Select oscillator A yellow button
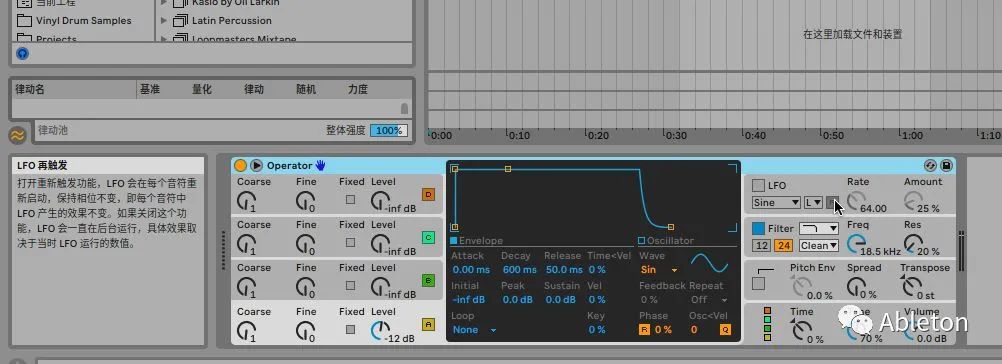The image size is (1002, 364). tap(428, 324)
